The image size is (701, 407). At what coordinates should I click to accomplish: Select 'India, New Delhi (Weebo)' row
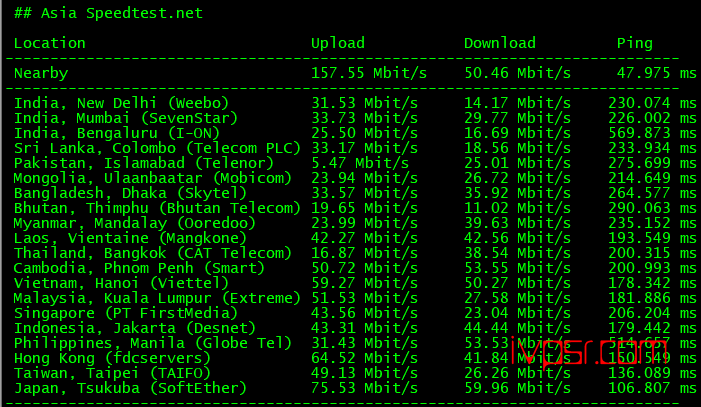[355, 103]
